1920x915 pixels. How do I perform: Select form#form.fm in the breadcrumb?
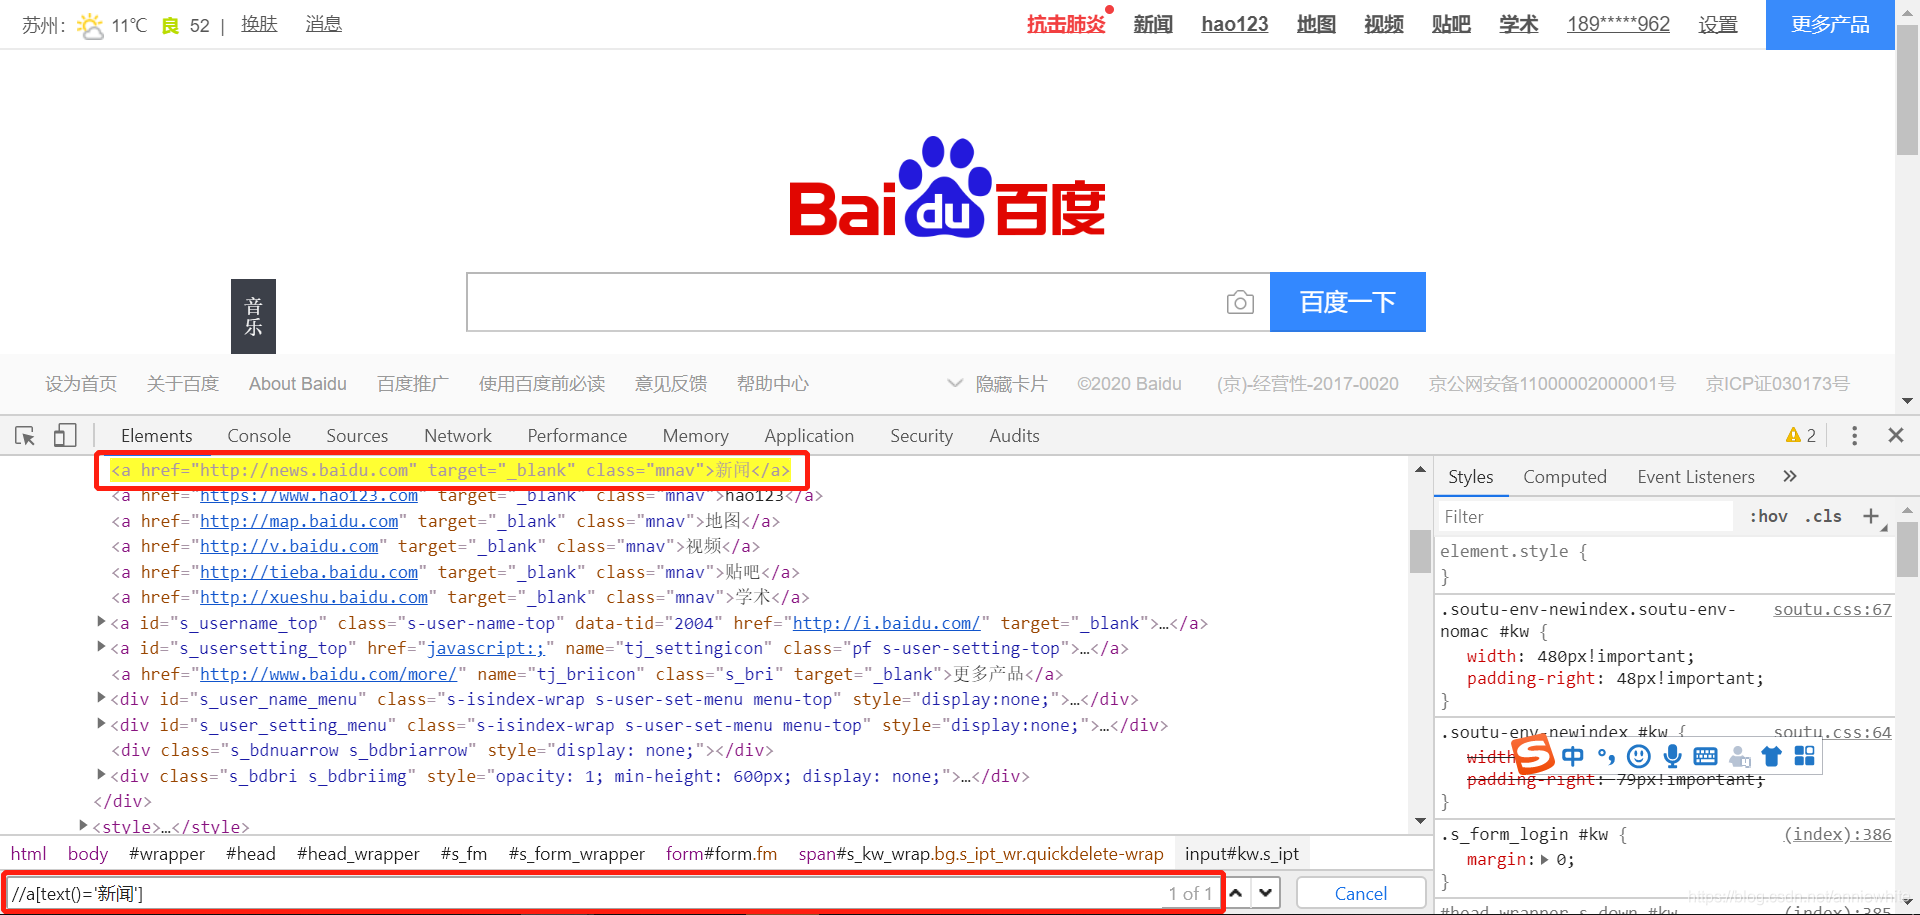(x=721, y=854)
